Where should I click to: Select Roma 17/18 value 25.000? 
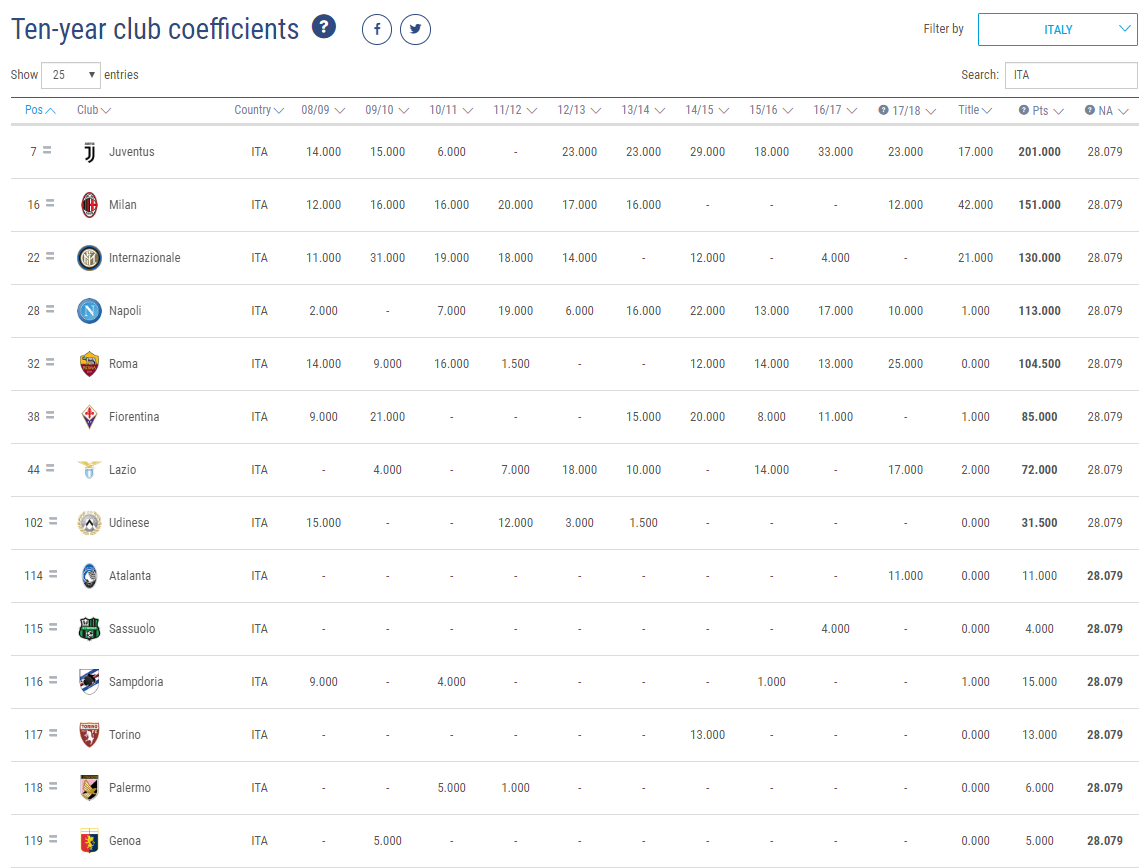(x=905, y=364)
